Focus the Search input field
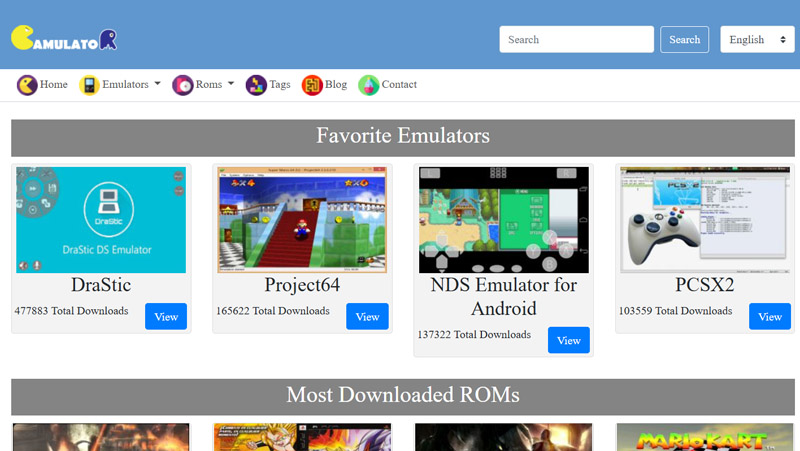The width and height of the screenshot is (800, 451). click(577, 39)
